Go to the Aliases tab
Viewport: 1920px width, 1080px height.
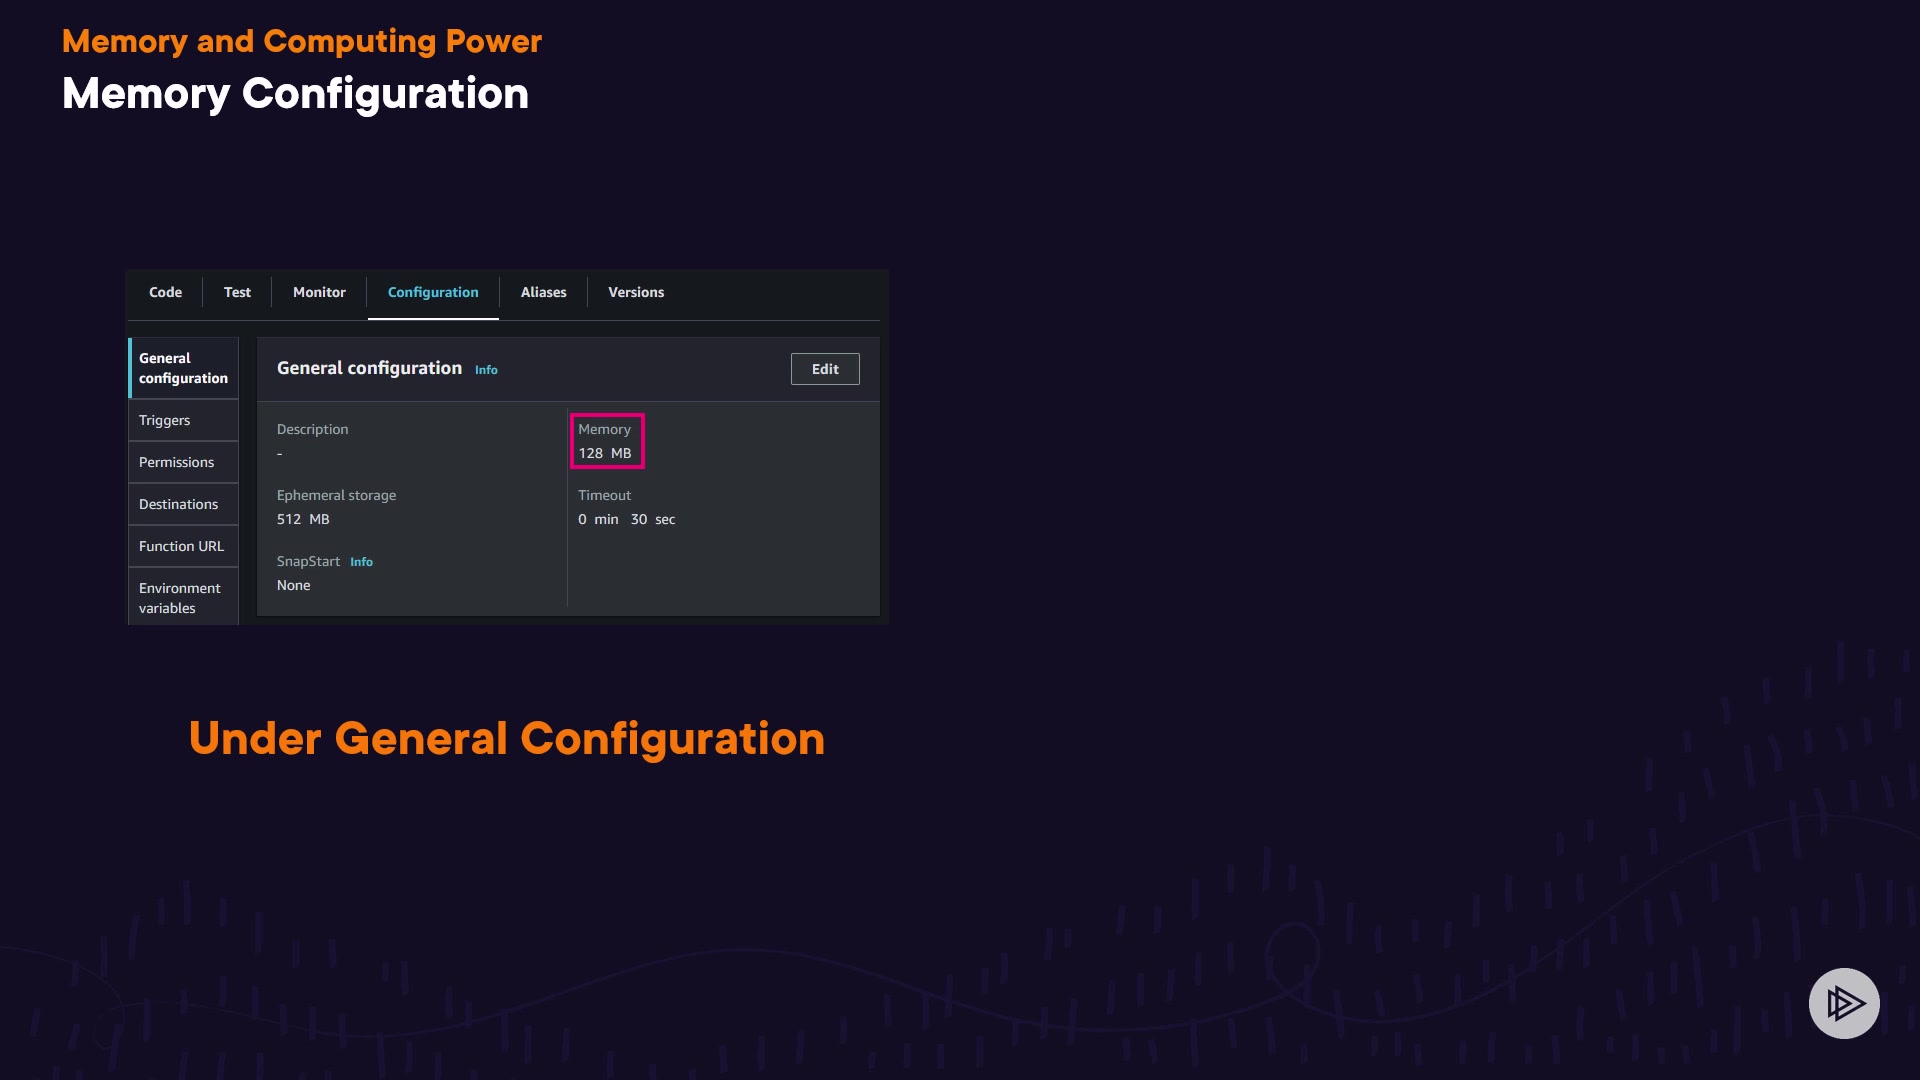click(543, 292)
